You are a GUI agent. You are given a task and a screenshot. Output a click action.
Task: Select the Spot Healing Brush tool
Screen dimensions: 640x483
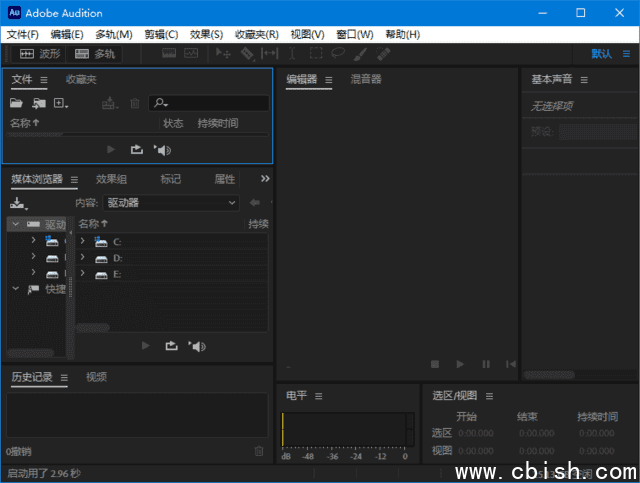(383, 53)
